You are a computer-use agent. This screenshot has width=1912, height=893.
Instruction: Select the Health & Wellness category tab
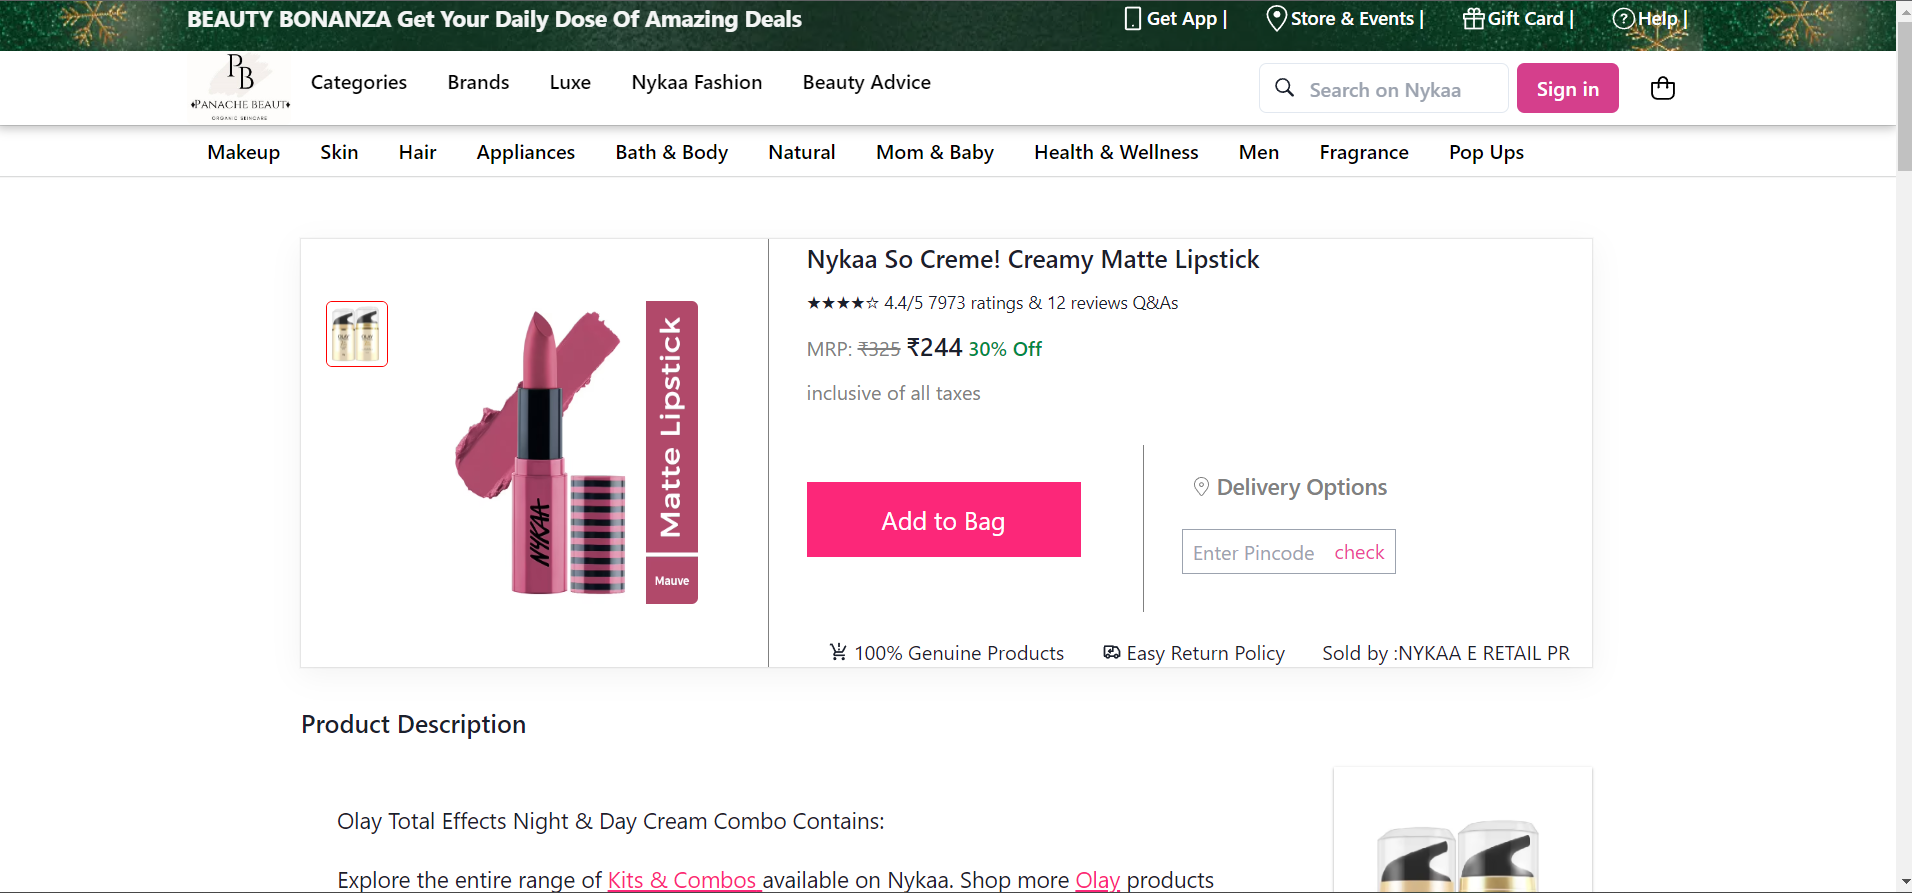tap(1116, 152)
